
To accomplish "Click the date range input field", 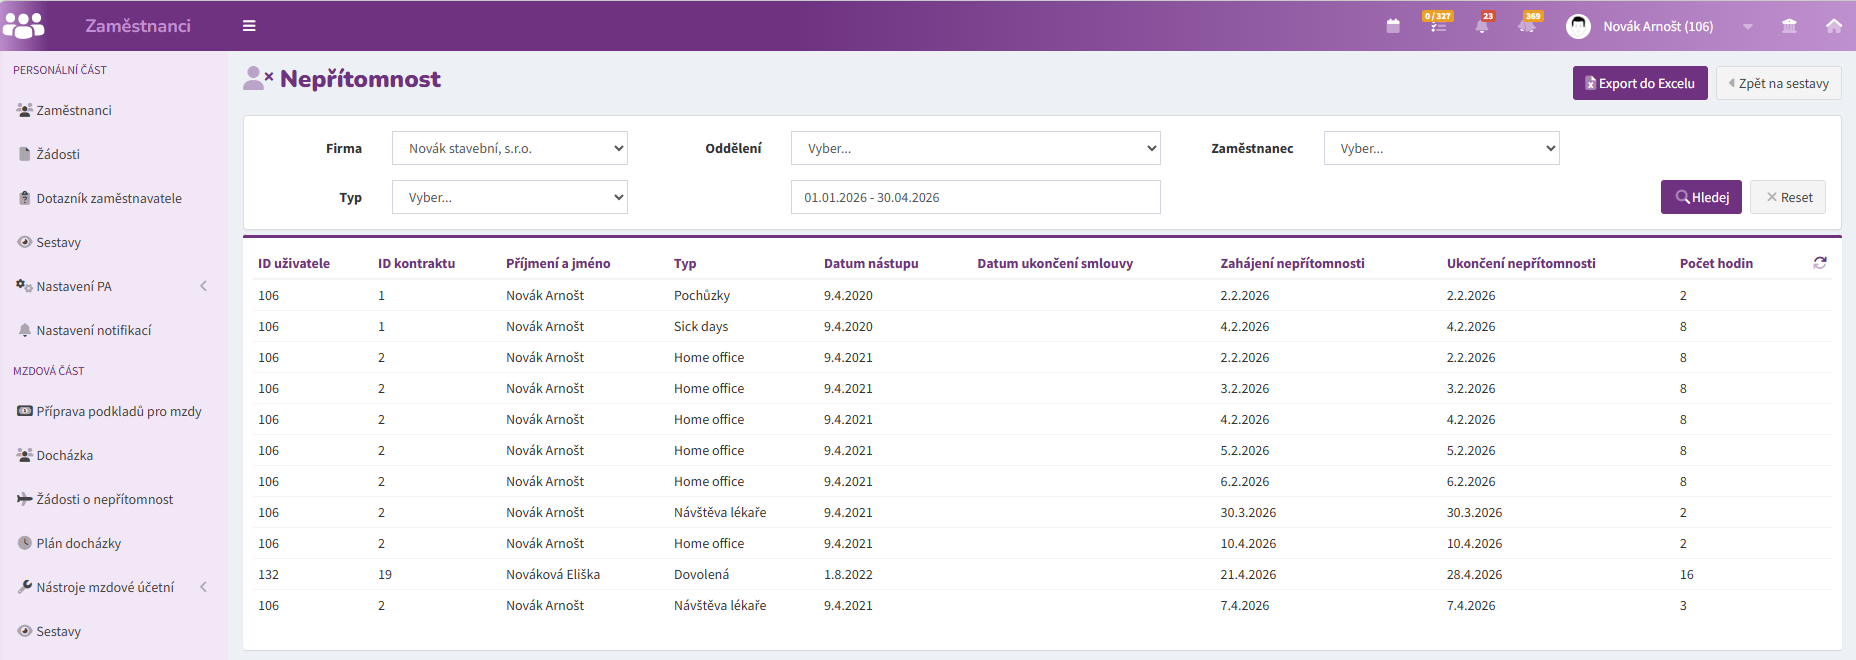I will pos(975,197).
